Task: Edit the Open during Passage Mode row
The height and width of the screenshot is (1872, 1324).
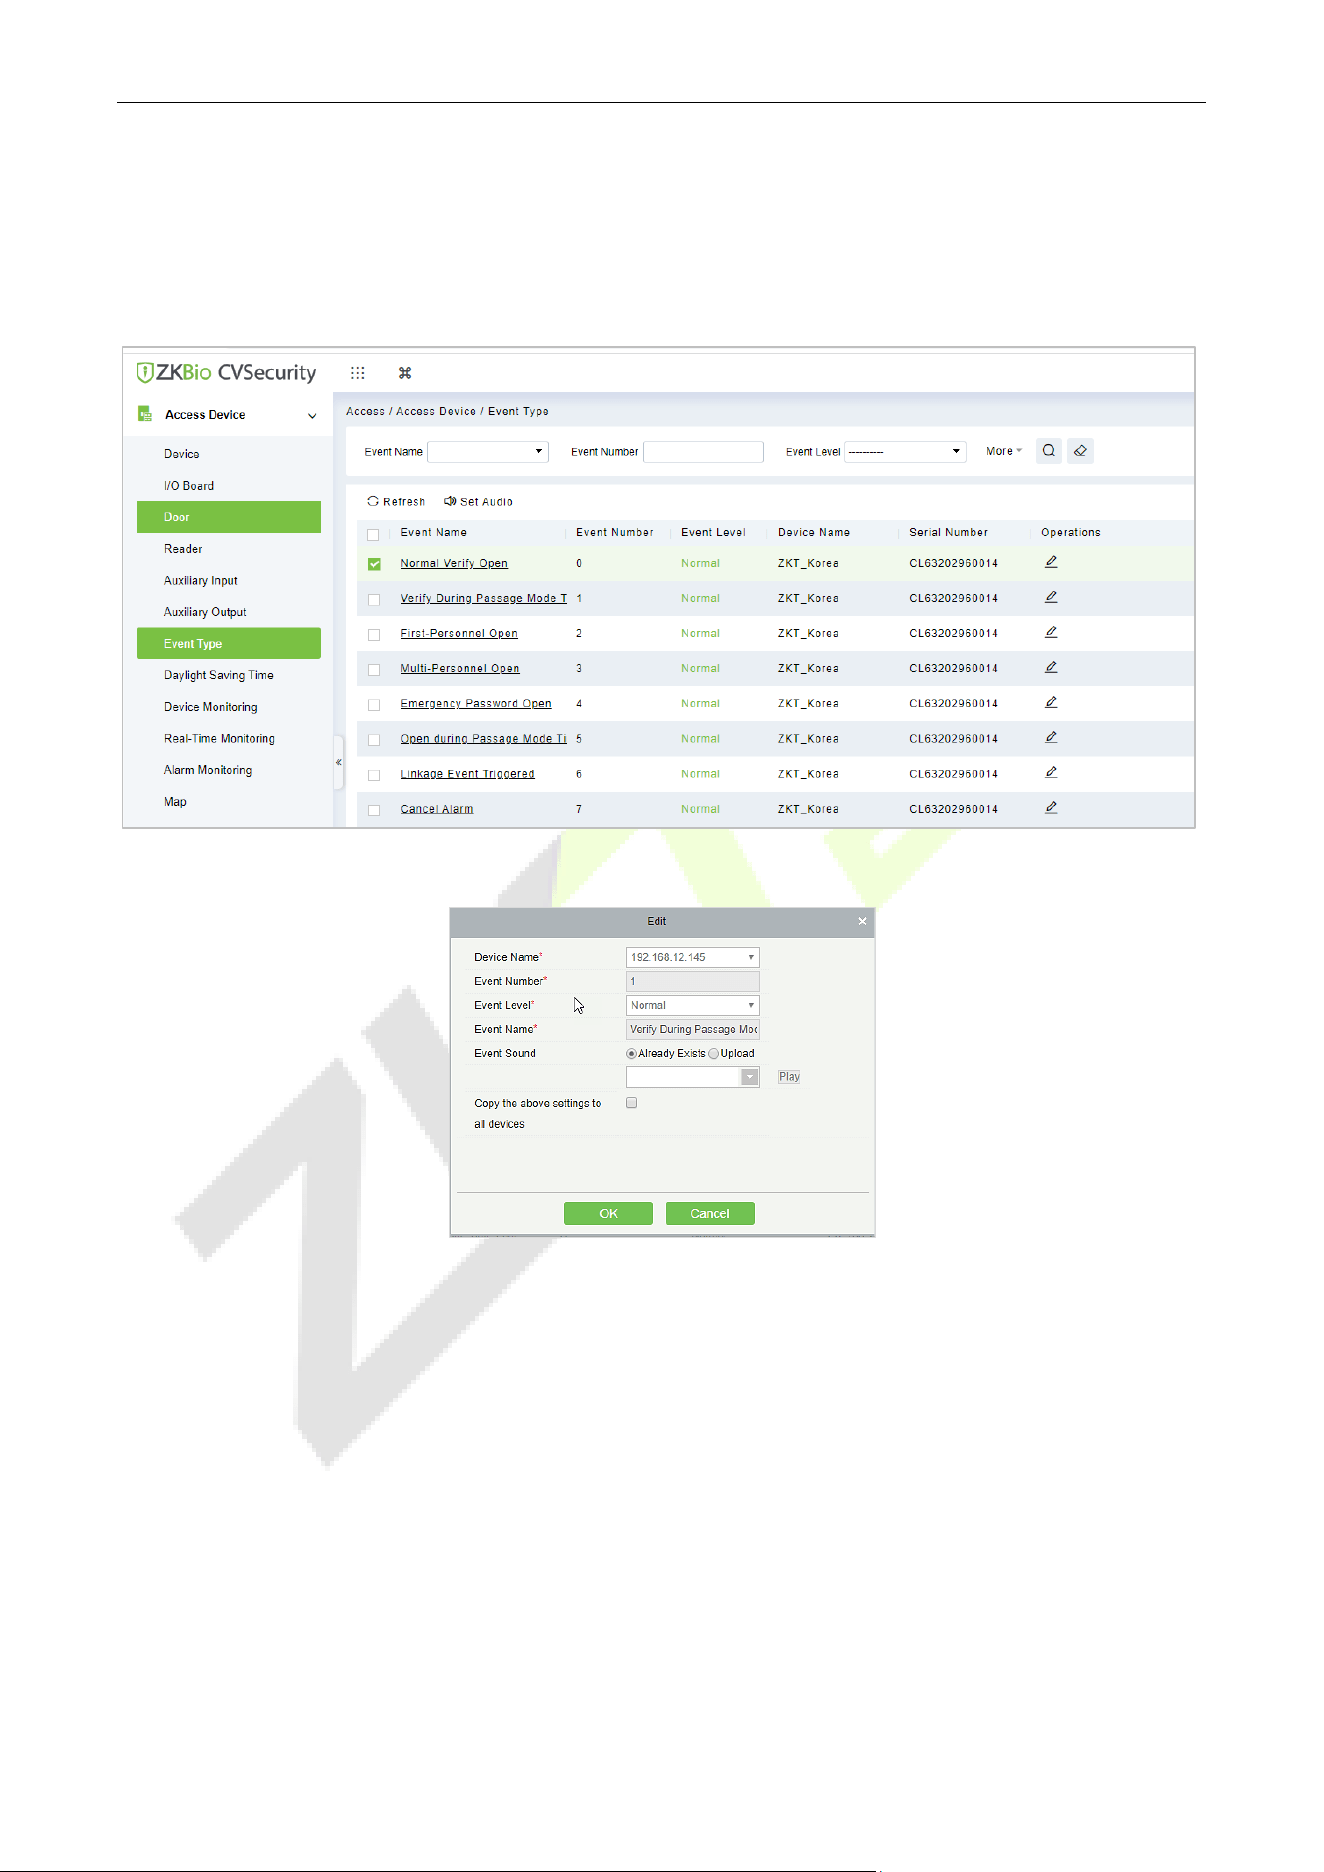Action: point(1051,737)
